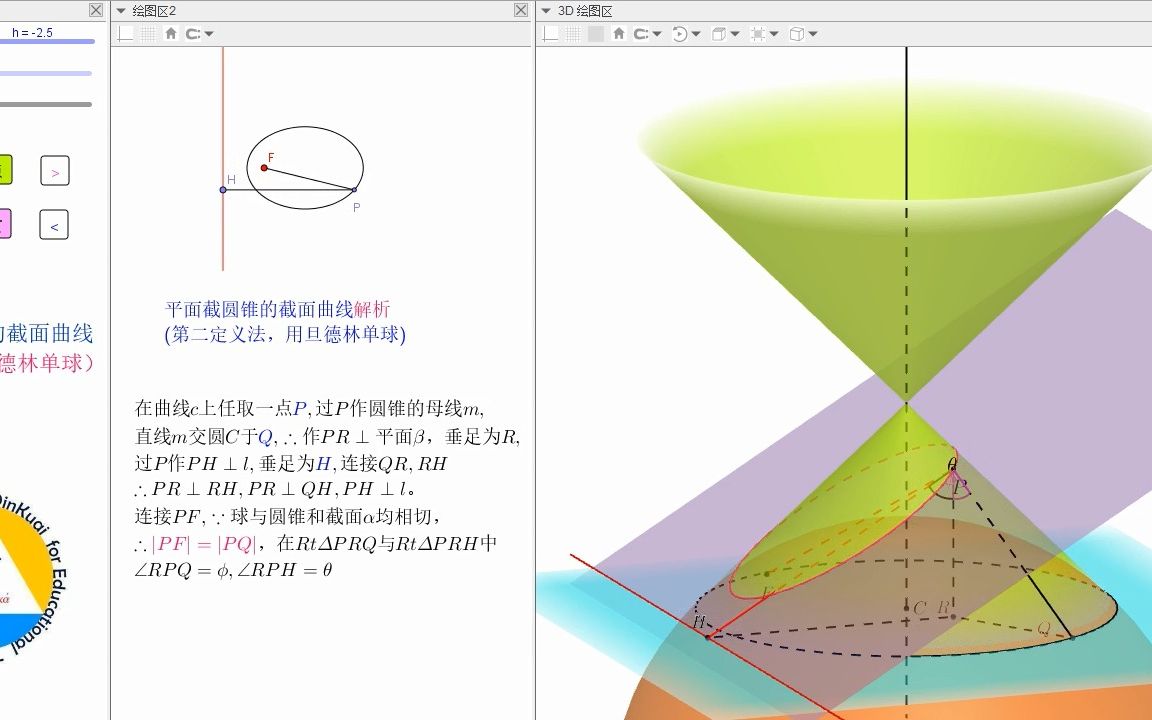Screen dimensions: 1152x720
Task: Toggle the grid in the 3D view toolbar
Action: [x=574, y=33]
